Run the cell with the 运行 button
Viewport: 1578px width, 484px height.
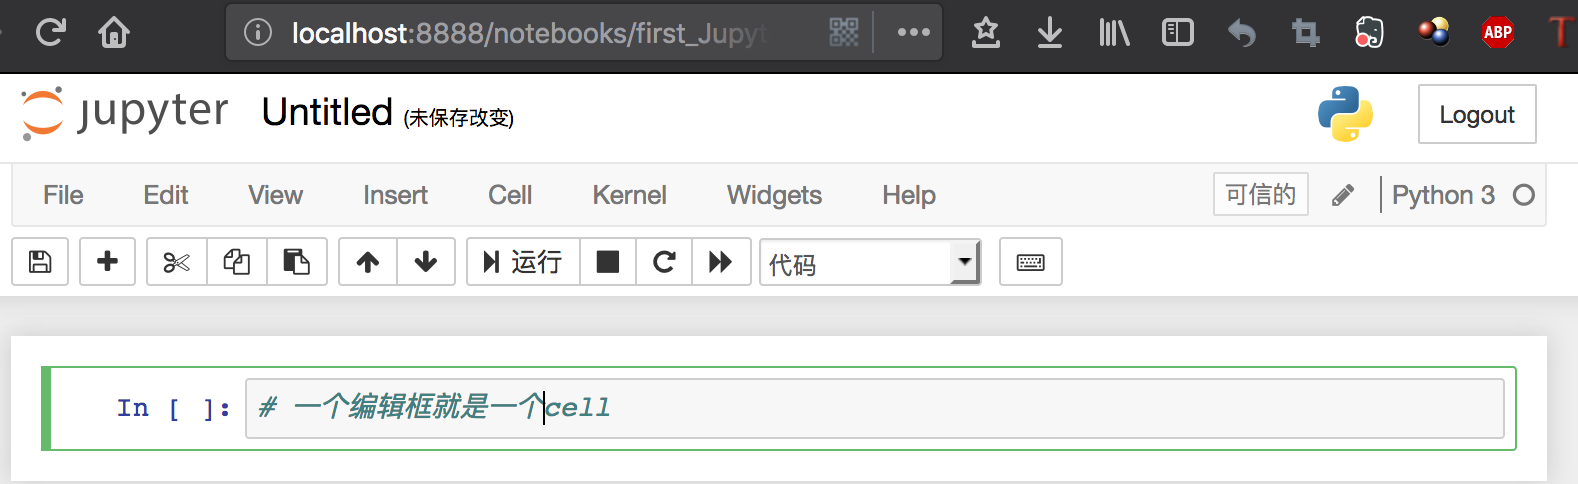click(523, 262)
